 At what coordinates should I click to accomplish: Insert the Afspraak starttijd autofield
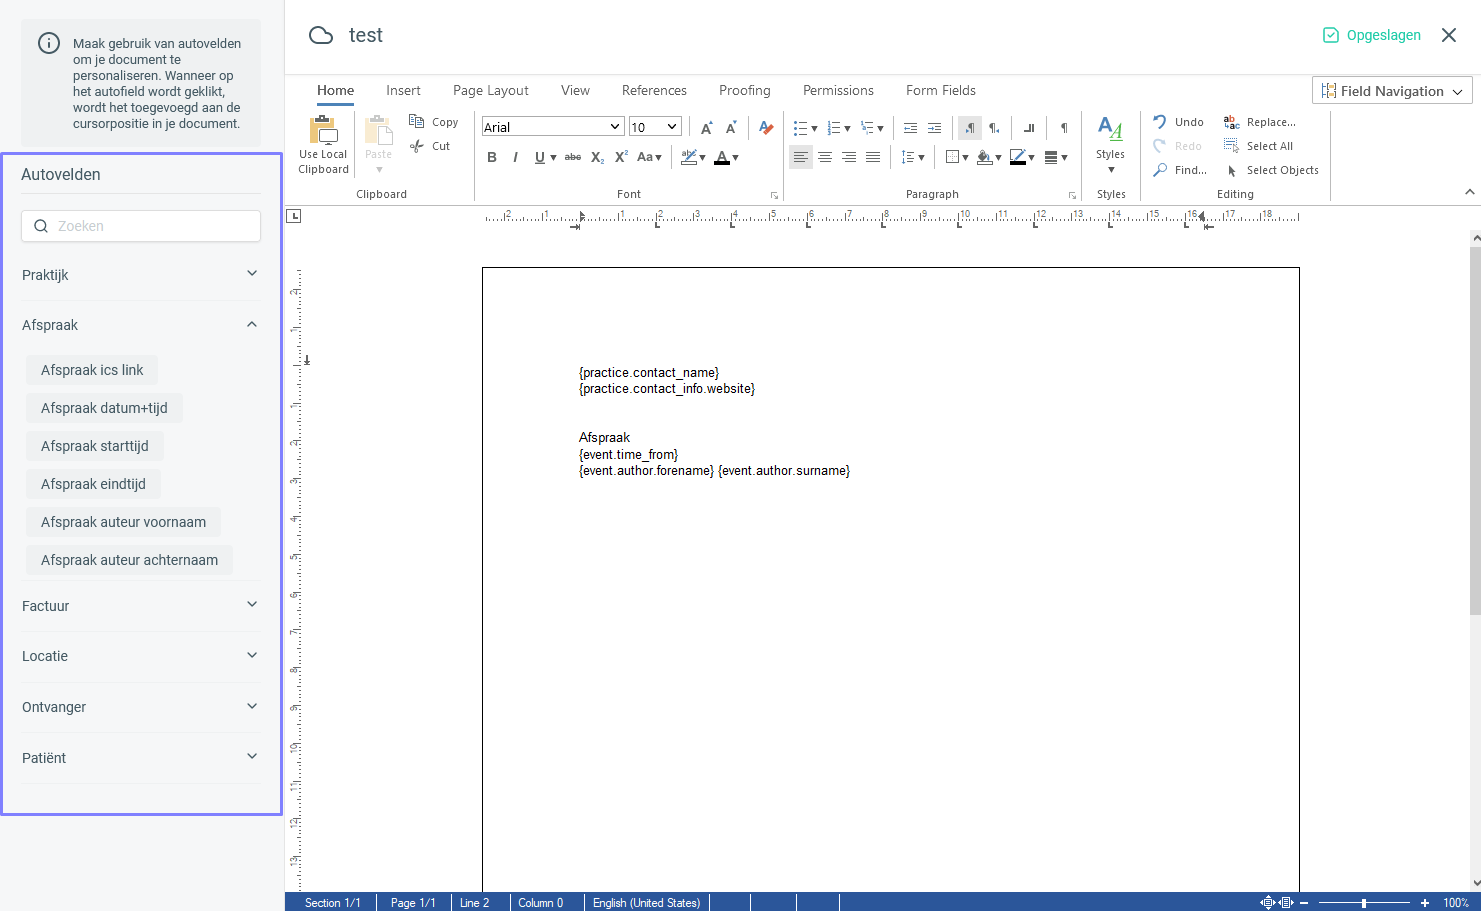point(95,446)
